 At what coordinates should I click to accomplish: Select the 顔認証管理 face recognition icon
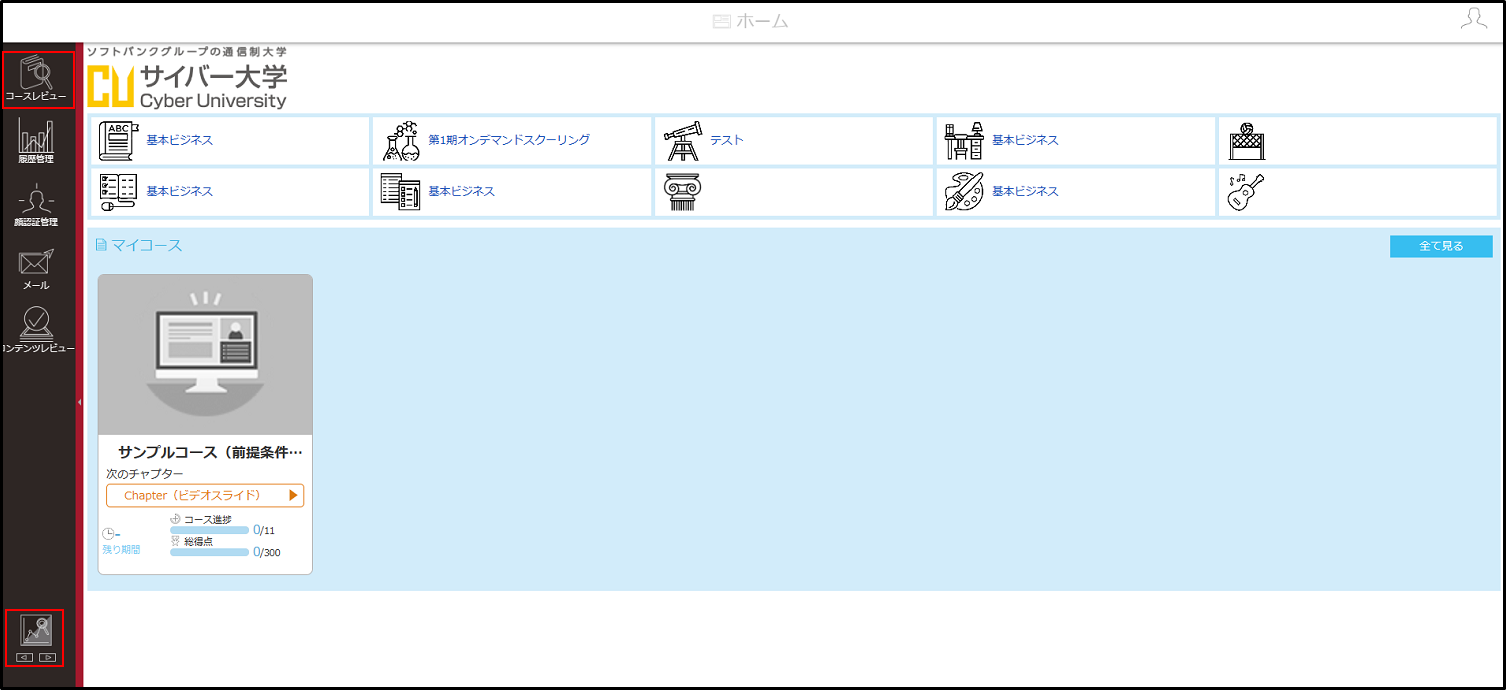point(36,206)
